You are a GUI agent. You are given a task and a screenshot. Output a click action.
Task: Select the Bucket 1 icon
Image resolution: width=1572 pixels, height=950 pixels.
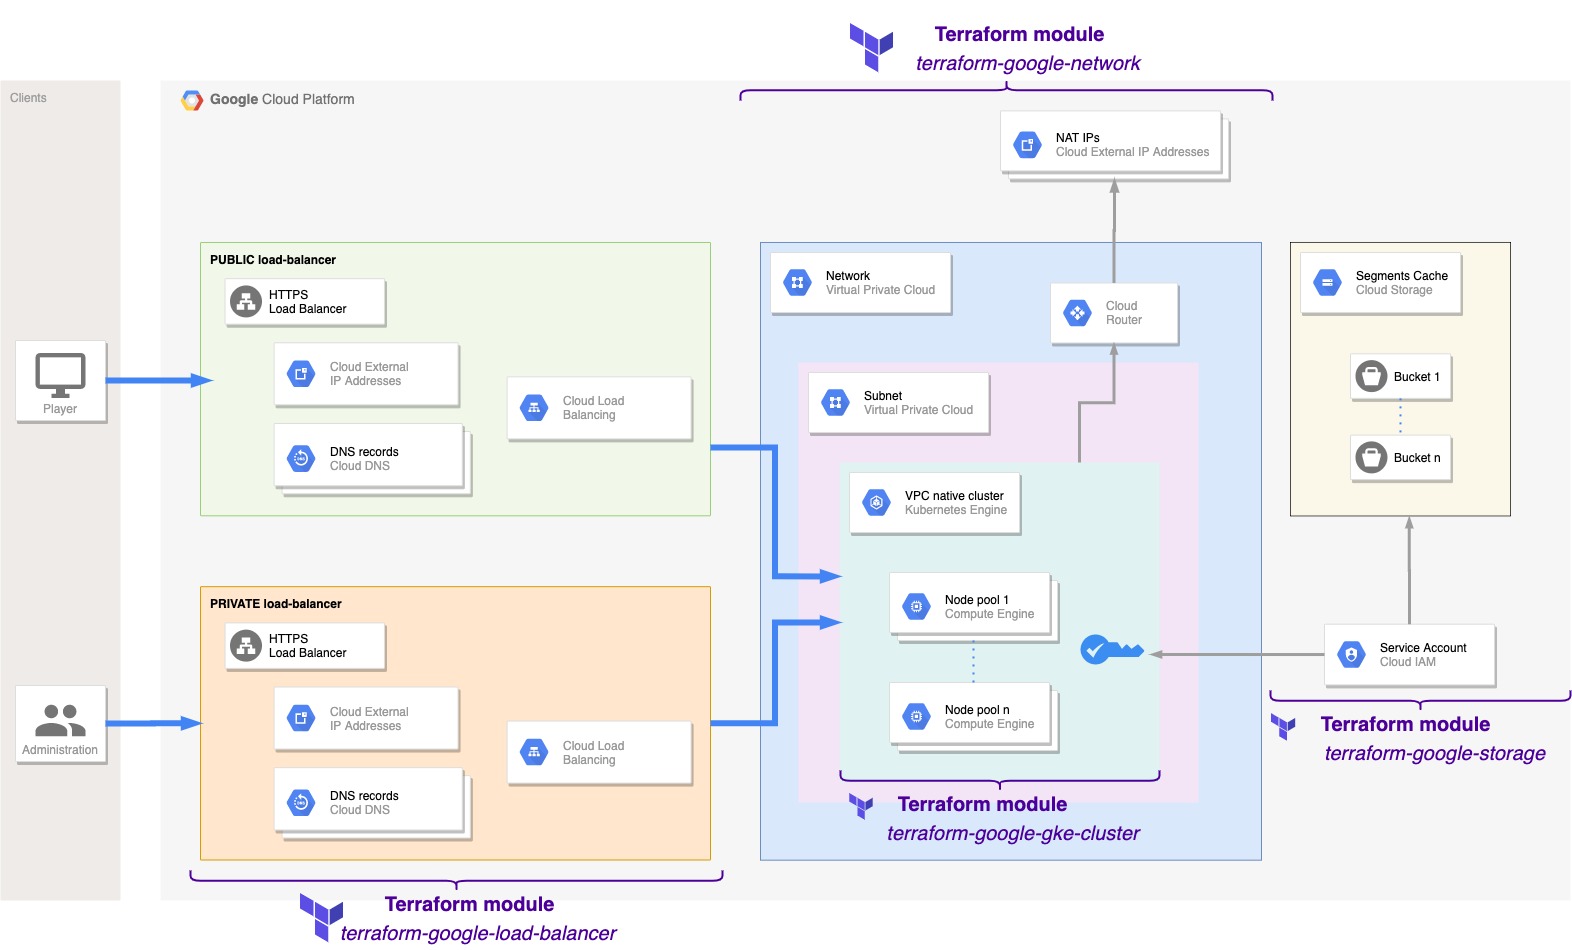pyautogui.click(x=1371, y=377)
